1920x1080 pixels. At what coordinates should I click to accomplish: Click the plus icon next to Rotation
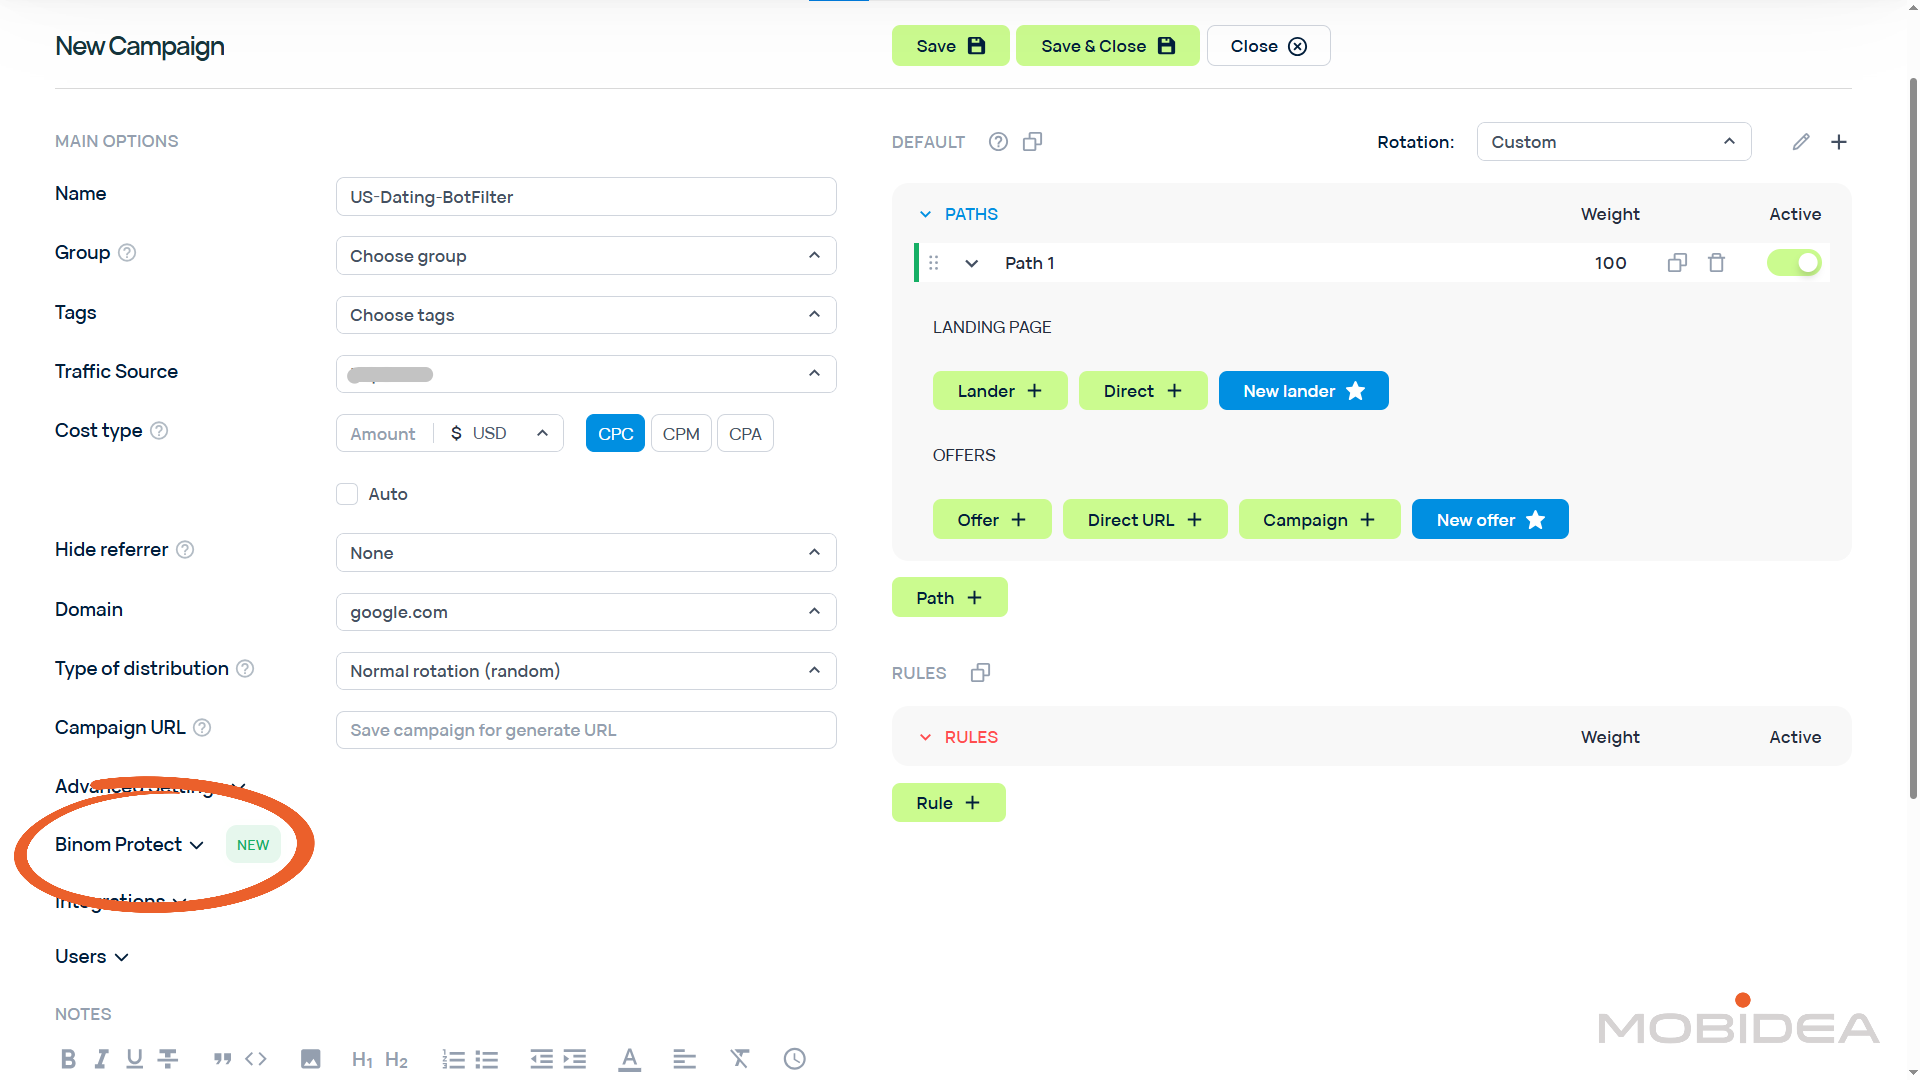point(1839,142)
